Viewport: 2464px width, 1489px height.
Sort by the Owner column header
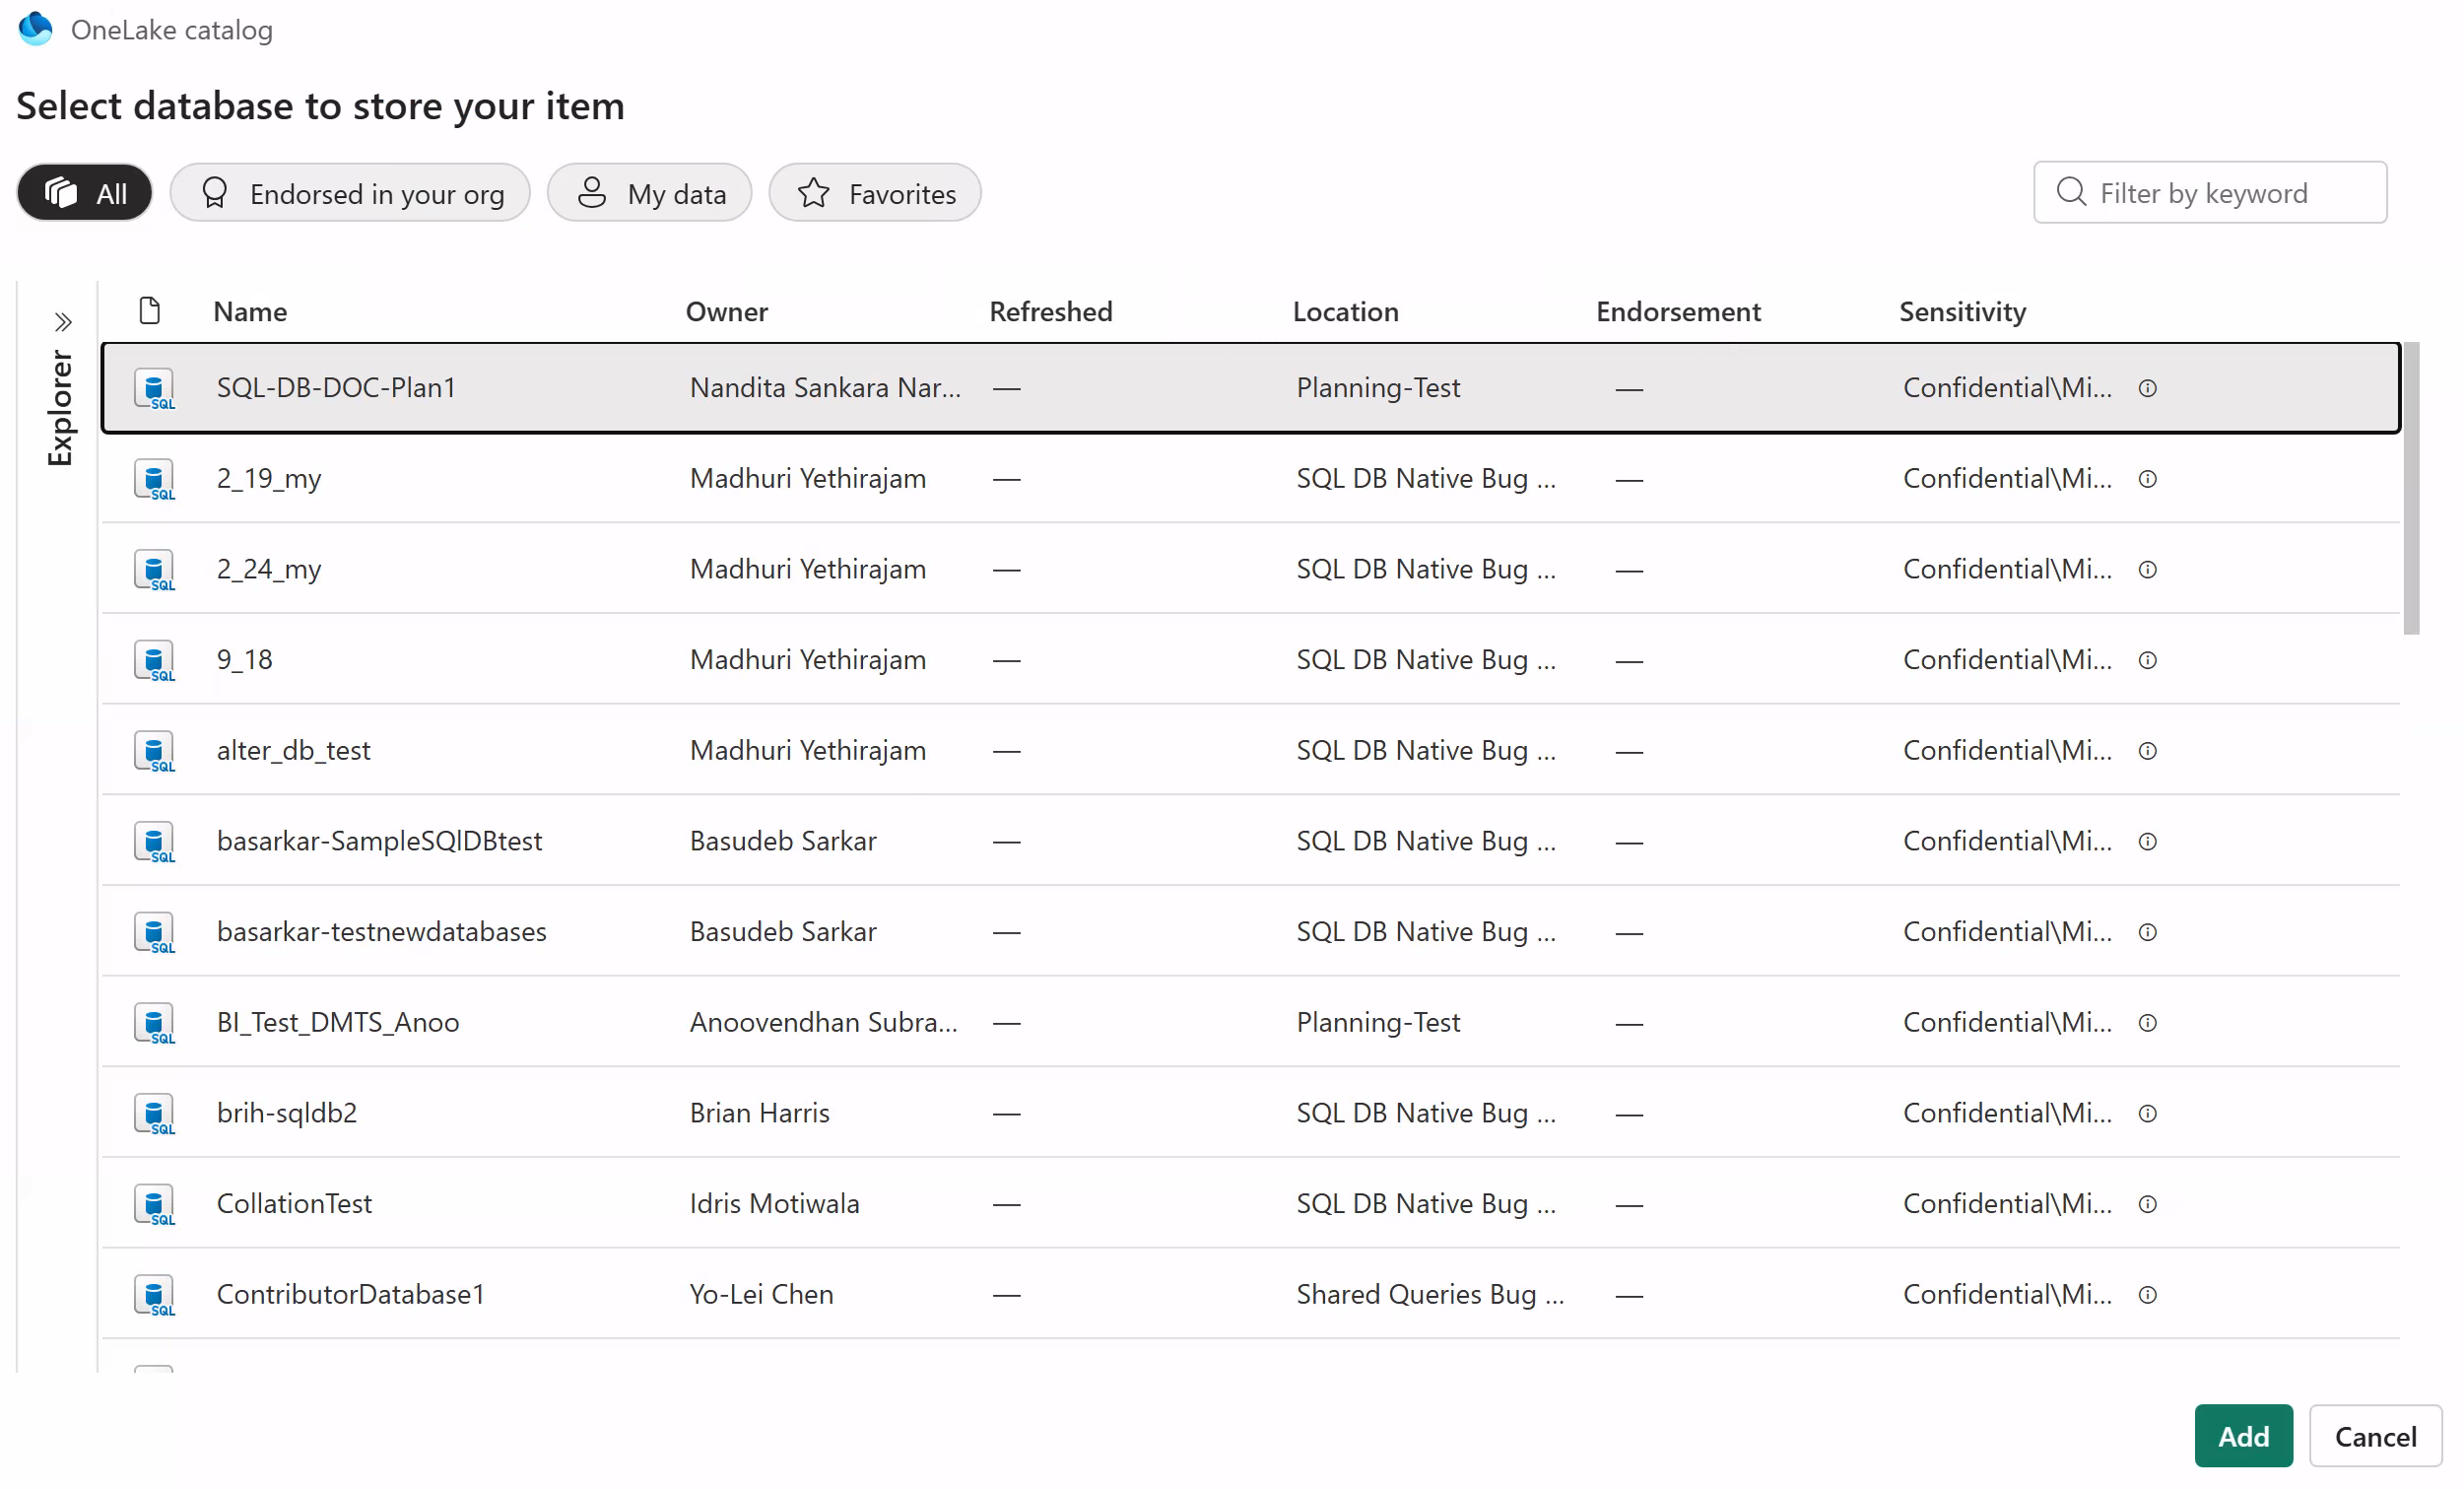[727, 312]
